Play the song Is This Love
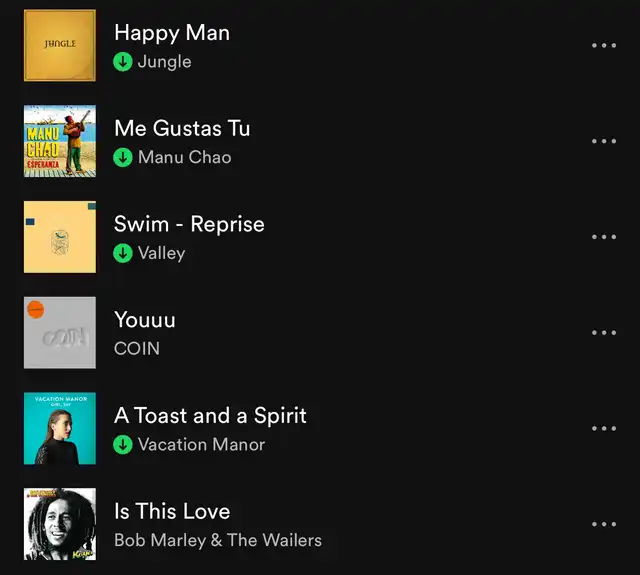640x575 pixels. [172, 511]
